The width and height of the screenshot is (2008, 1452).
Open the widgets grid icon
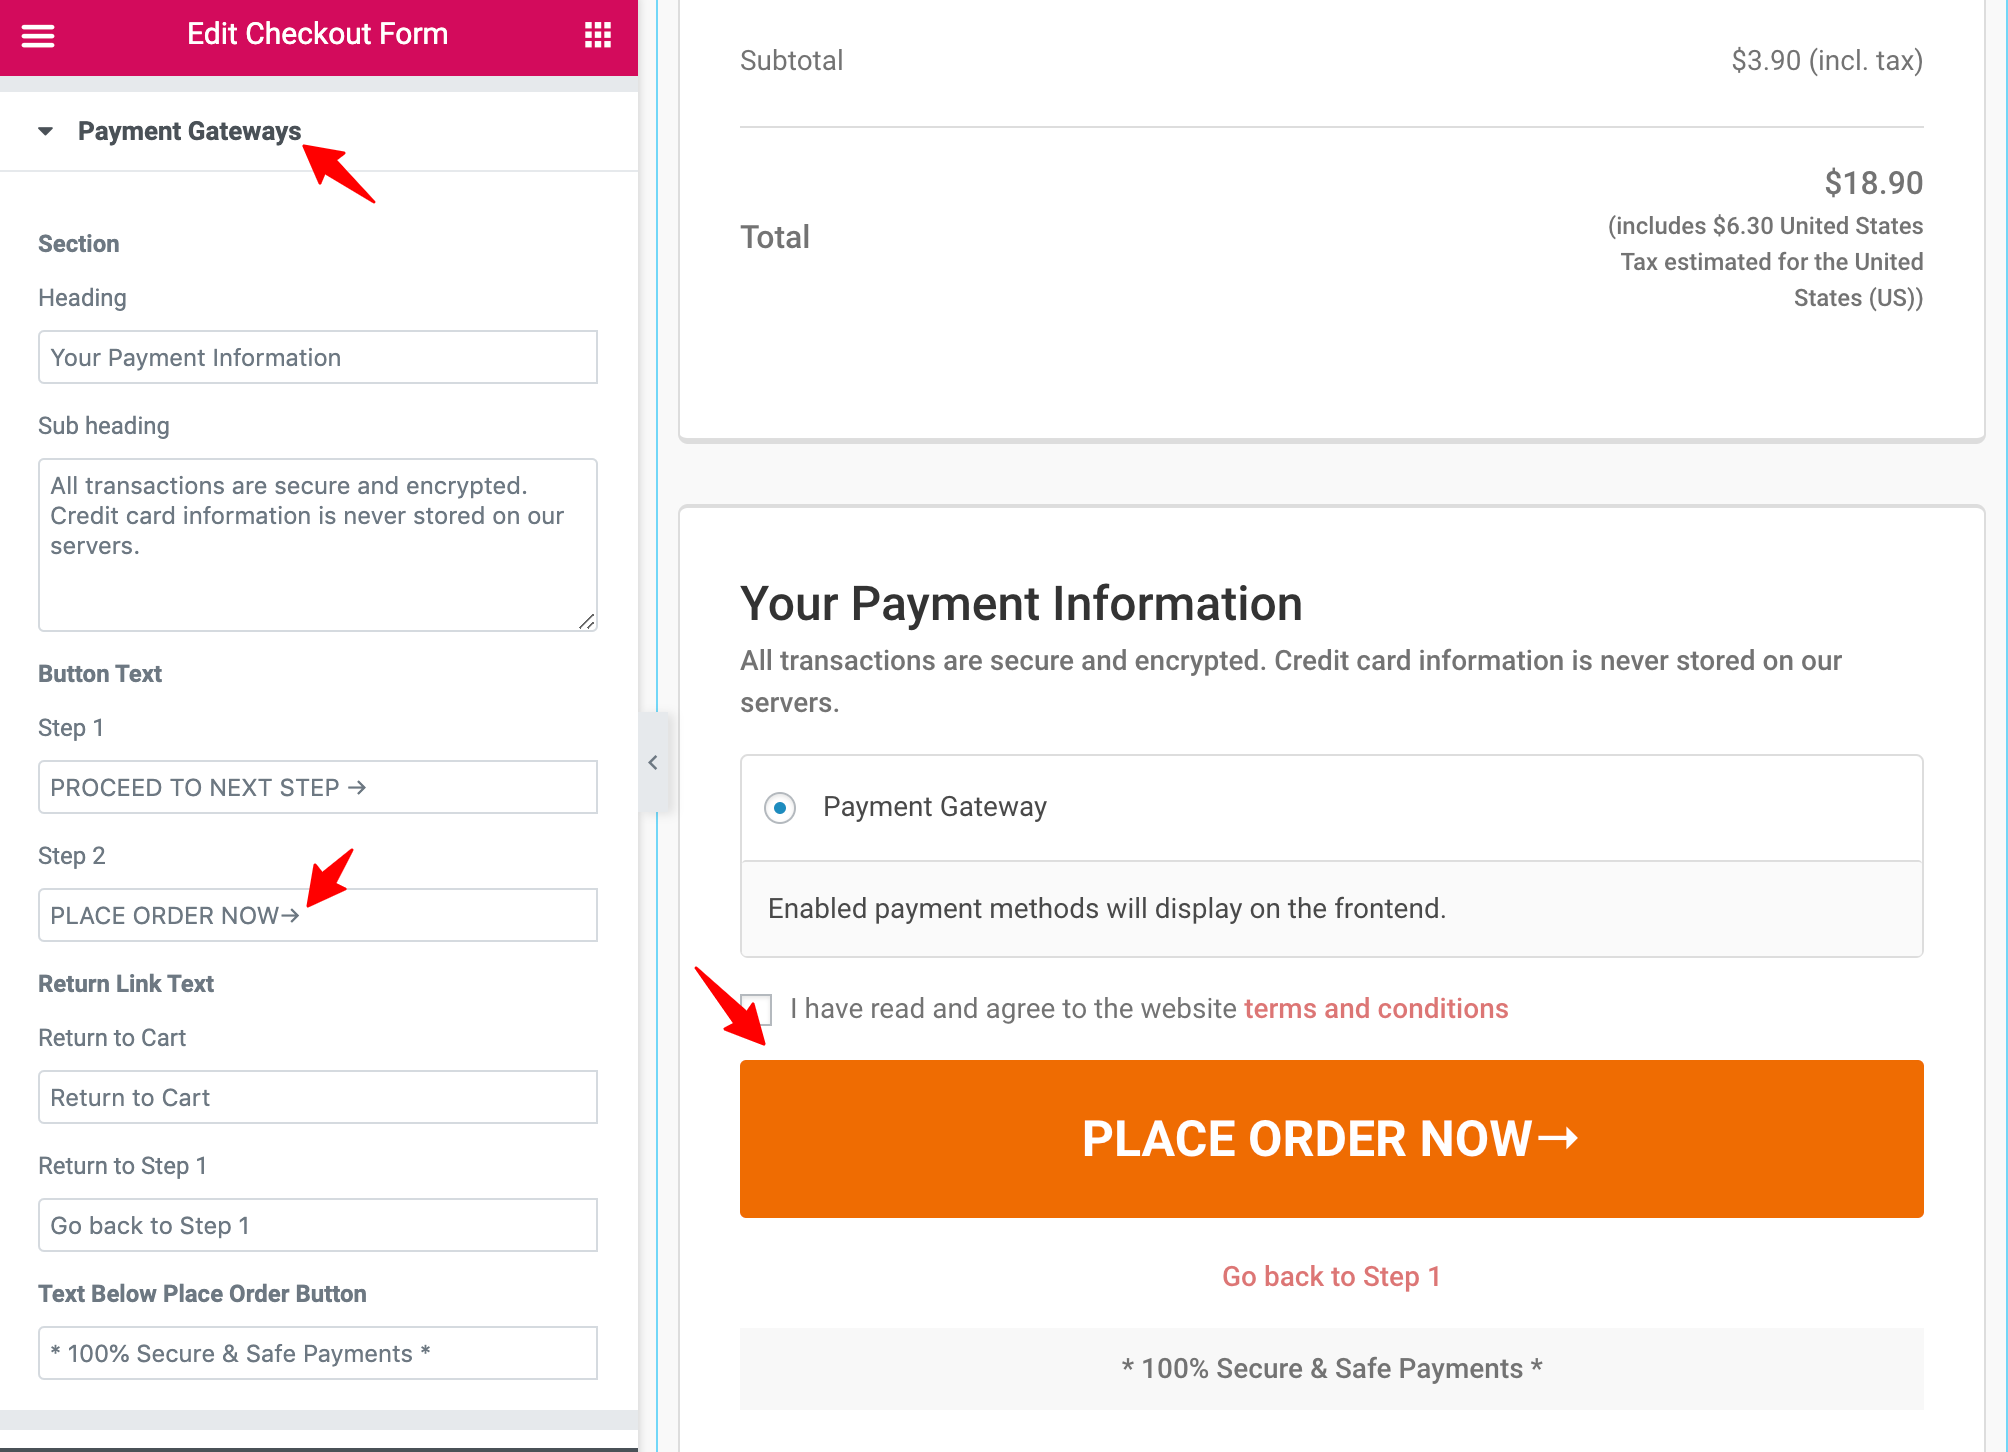(x=597, y=35)
